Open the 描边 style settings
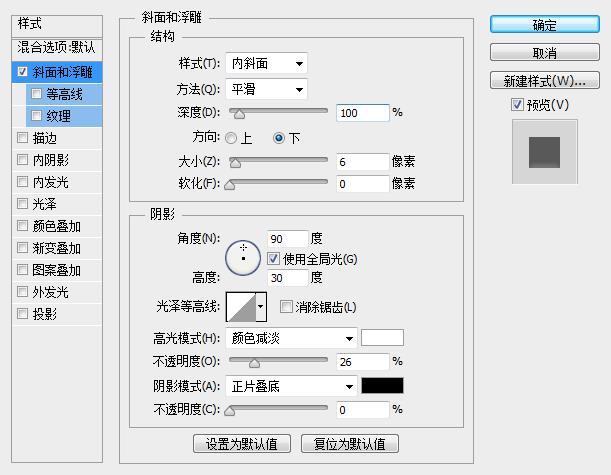The image size is (611, 475). 45,138
